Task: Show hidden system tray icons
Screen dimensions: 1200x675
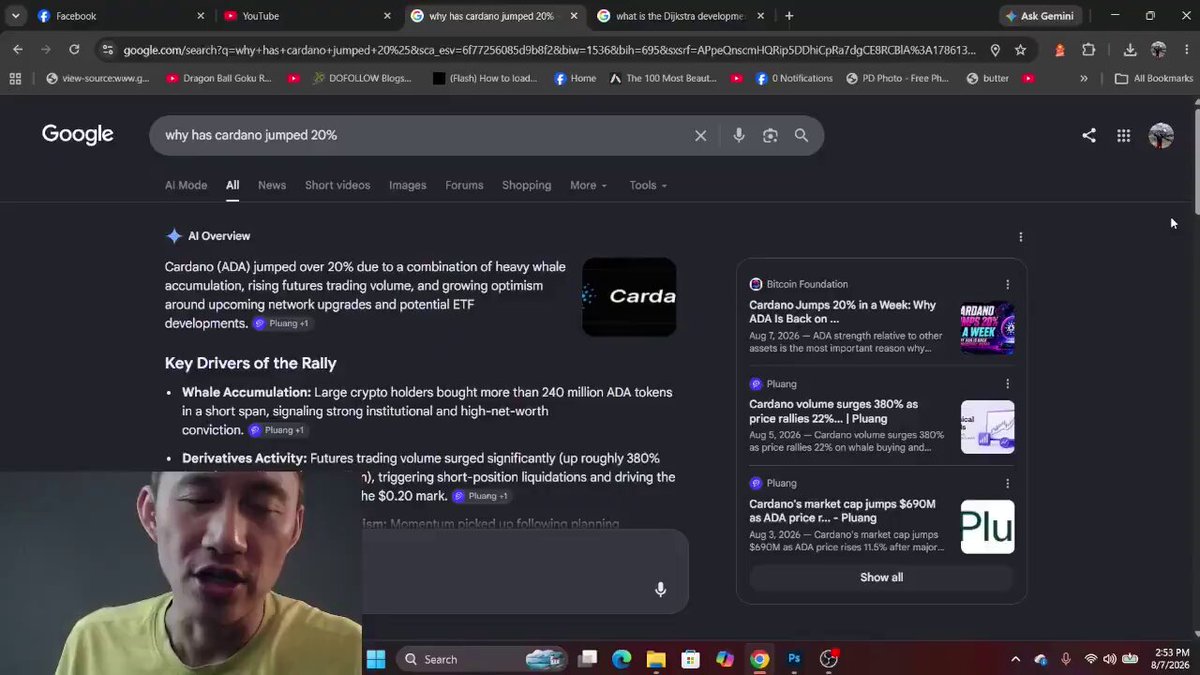Action: (1016, 659)
